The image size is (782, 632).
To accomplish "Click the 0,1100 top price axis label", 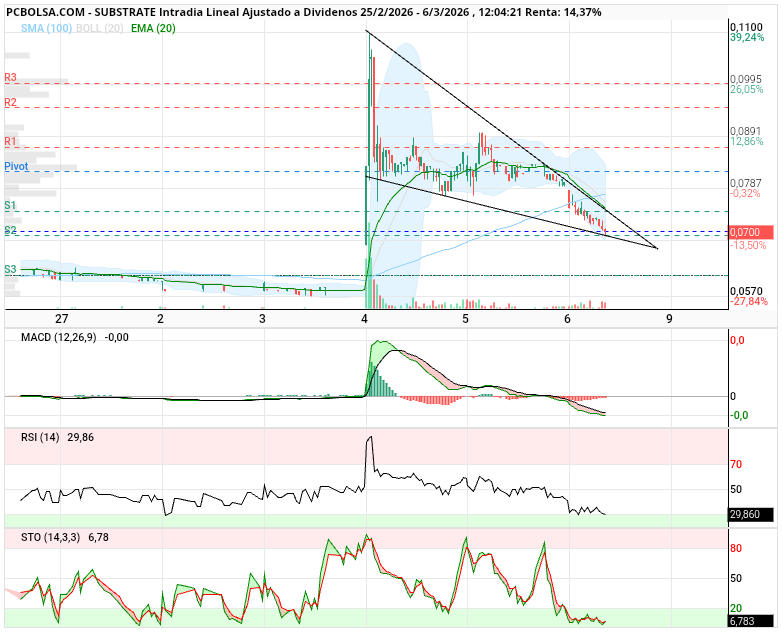I will [x=746, y=26].
